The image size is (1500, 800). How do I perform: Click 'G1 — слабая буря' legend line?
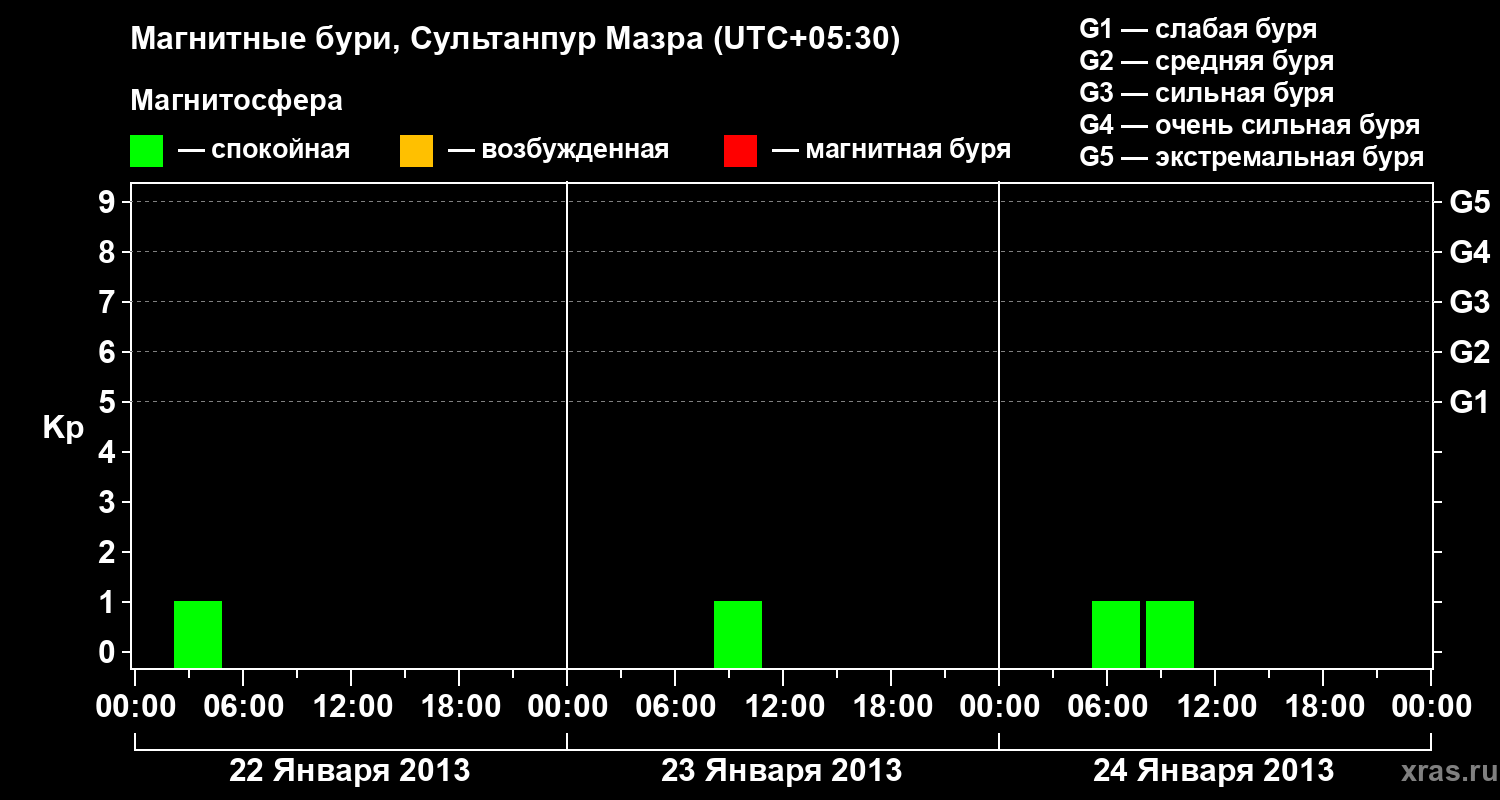click(x=1198, y=29)
